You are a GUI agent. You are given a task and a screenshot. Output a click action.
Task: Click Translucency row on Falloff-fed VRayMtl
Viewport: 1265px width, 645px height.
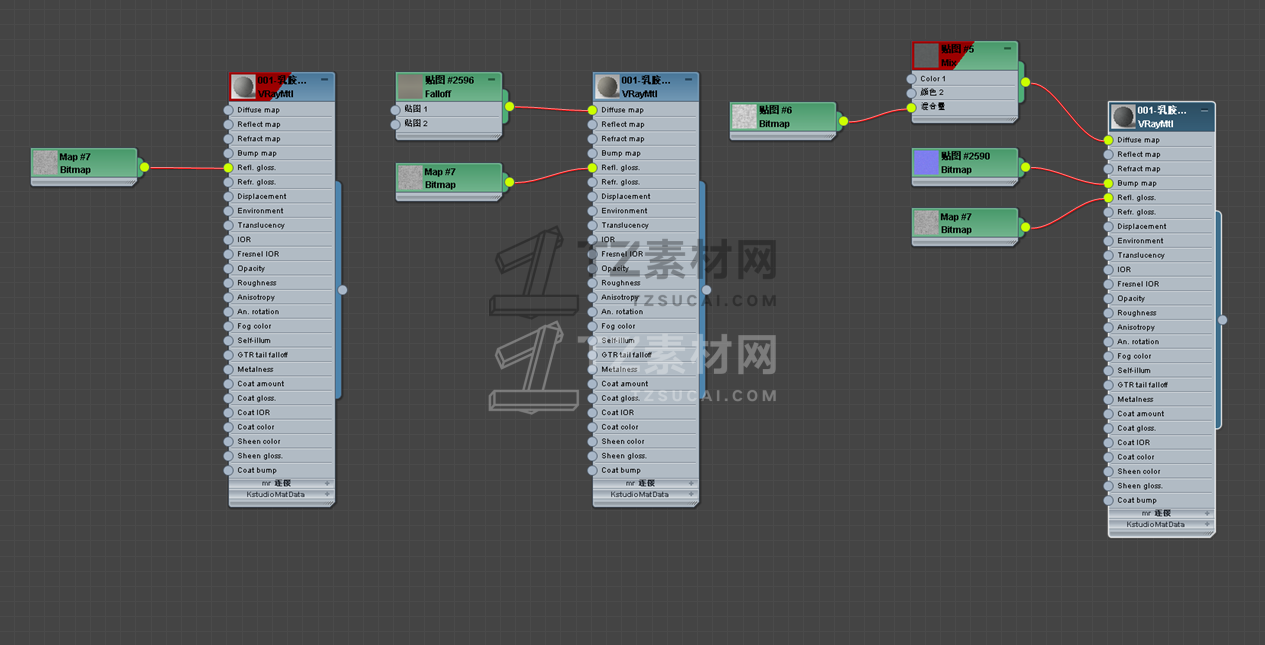point(645,225)
